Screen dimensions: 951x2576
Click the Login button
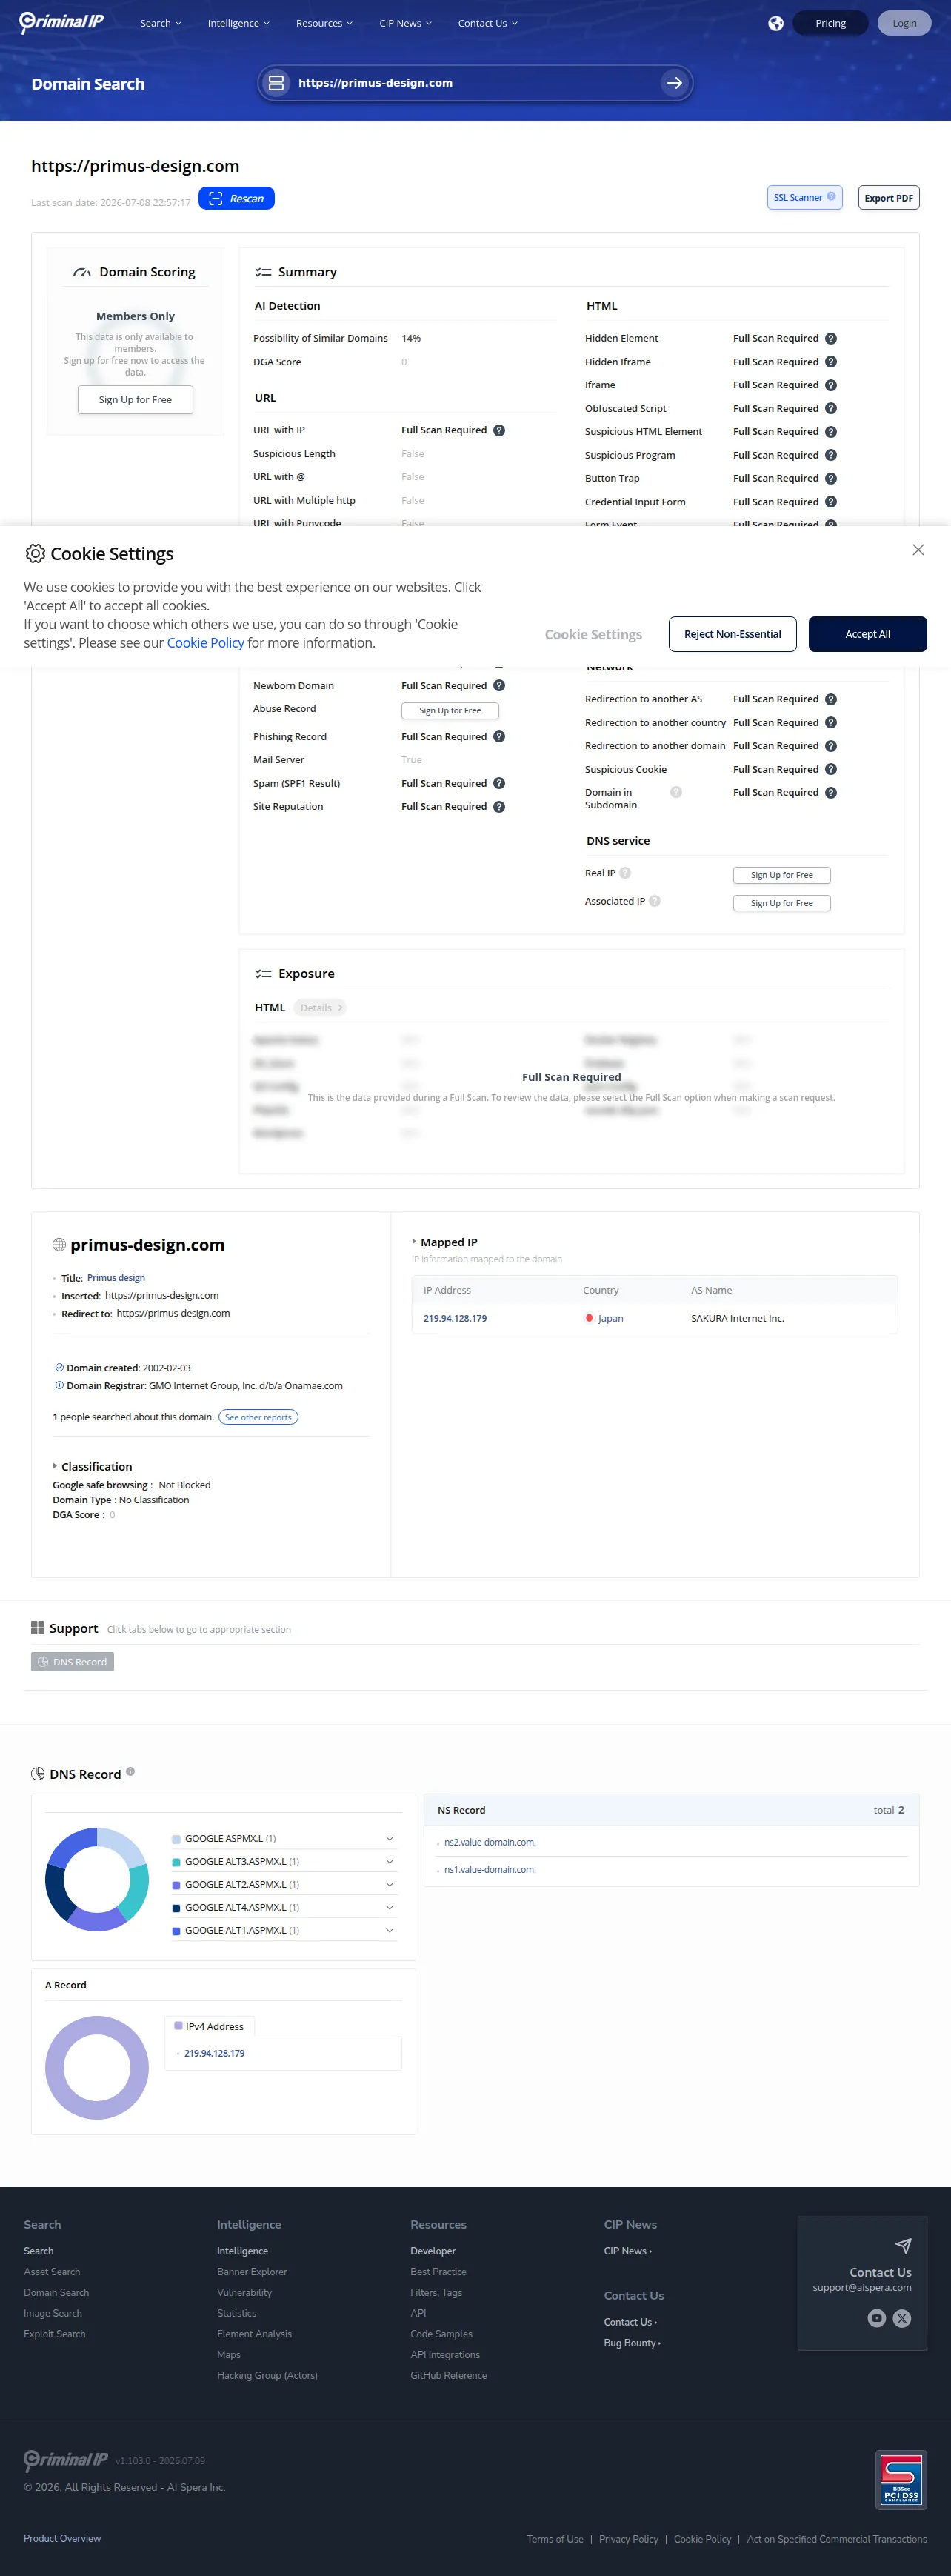(x=904, y=23)
